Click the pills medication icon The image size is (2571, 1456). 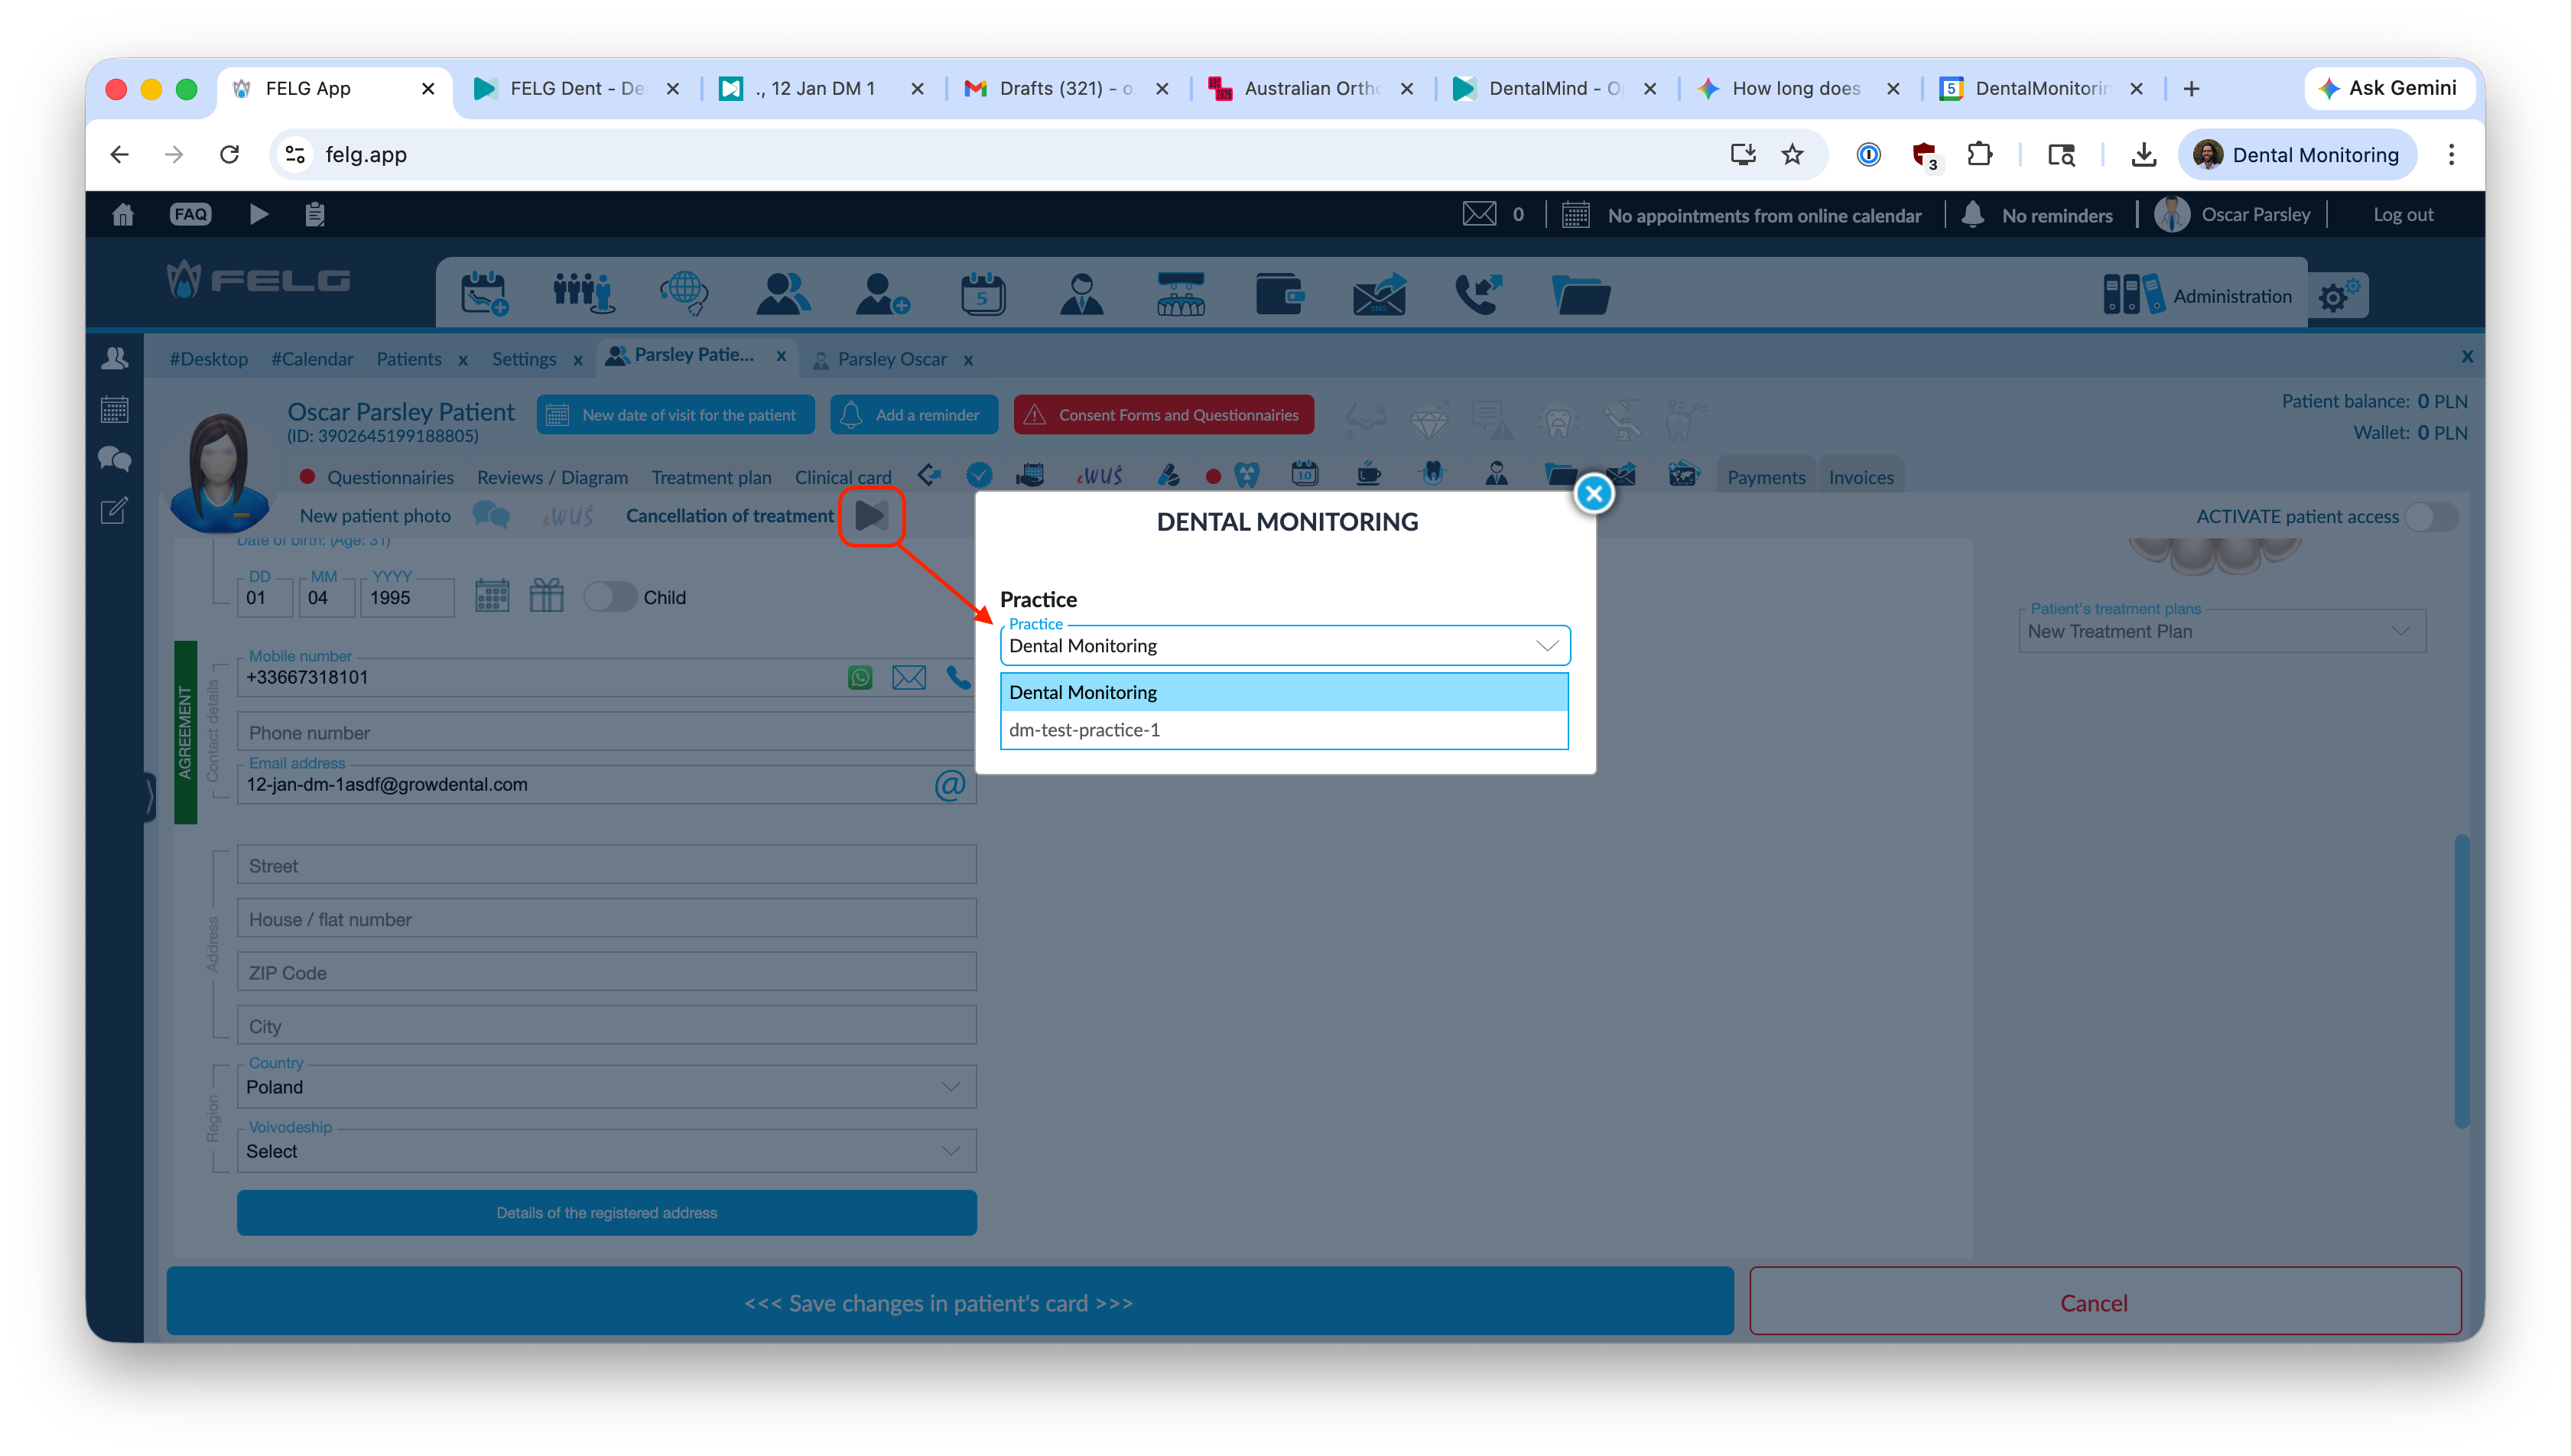point(1168,475)
